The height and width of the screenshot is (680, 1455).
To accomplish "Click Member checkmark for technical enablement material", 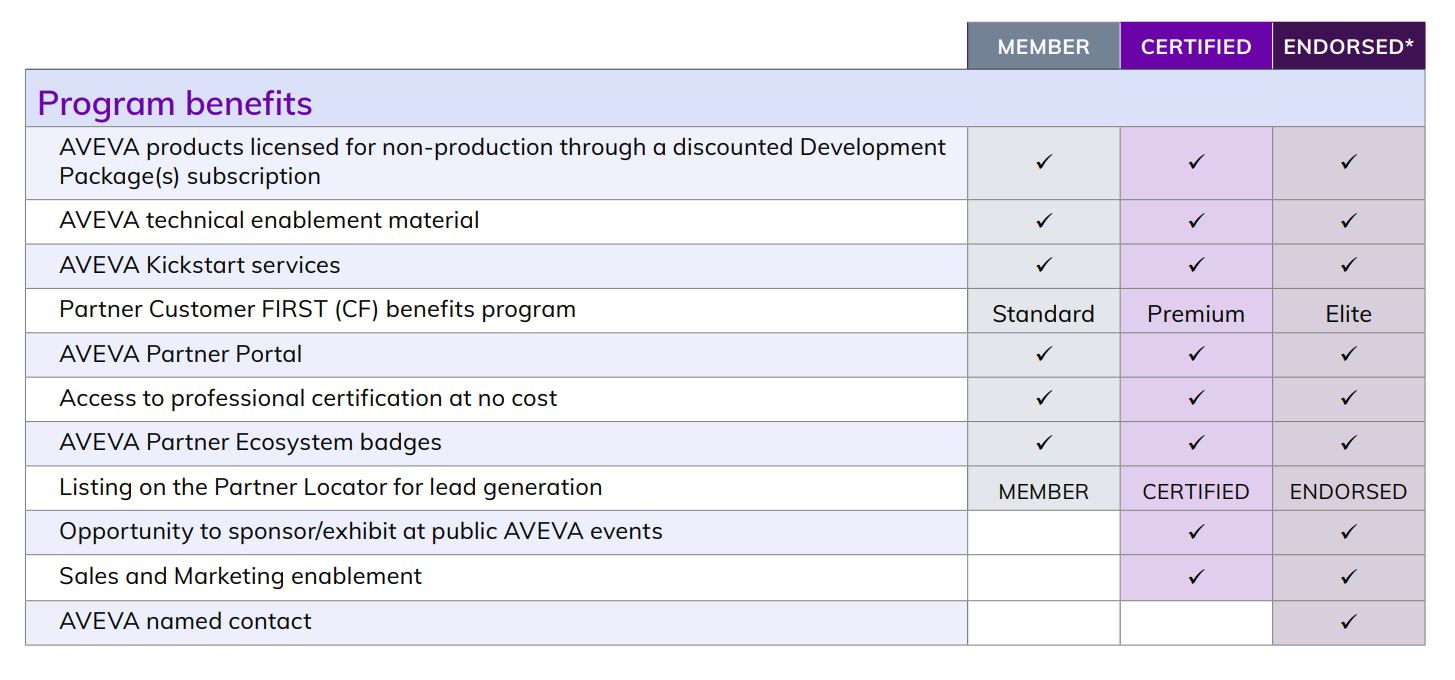I will pyautogui.click(x=1044, y=221).
